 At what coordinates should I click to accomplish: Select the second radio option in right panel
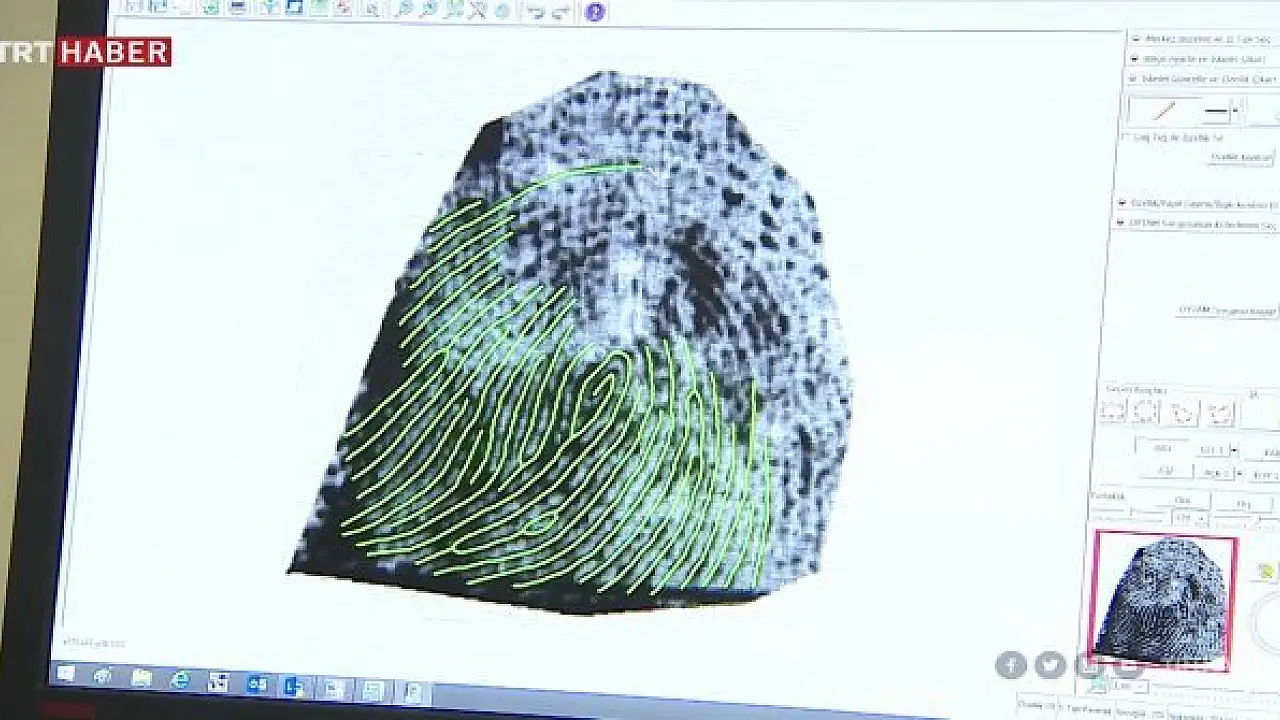pos(1135,58)
